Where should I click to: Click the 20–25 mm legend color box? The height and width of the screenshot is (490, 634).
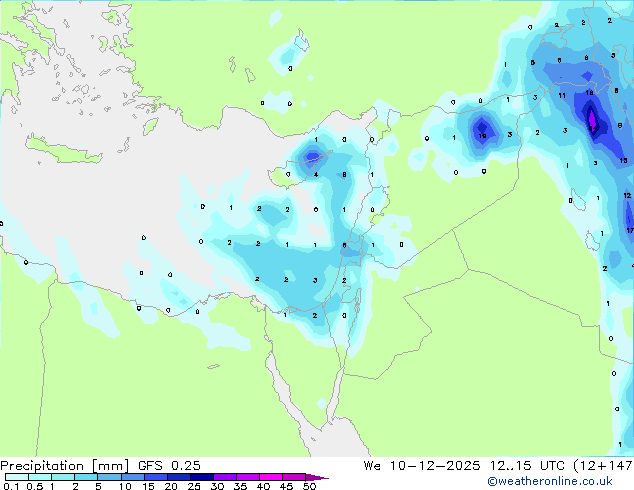pyautogui.click(x=178, y=477)
